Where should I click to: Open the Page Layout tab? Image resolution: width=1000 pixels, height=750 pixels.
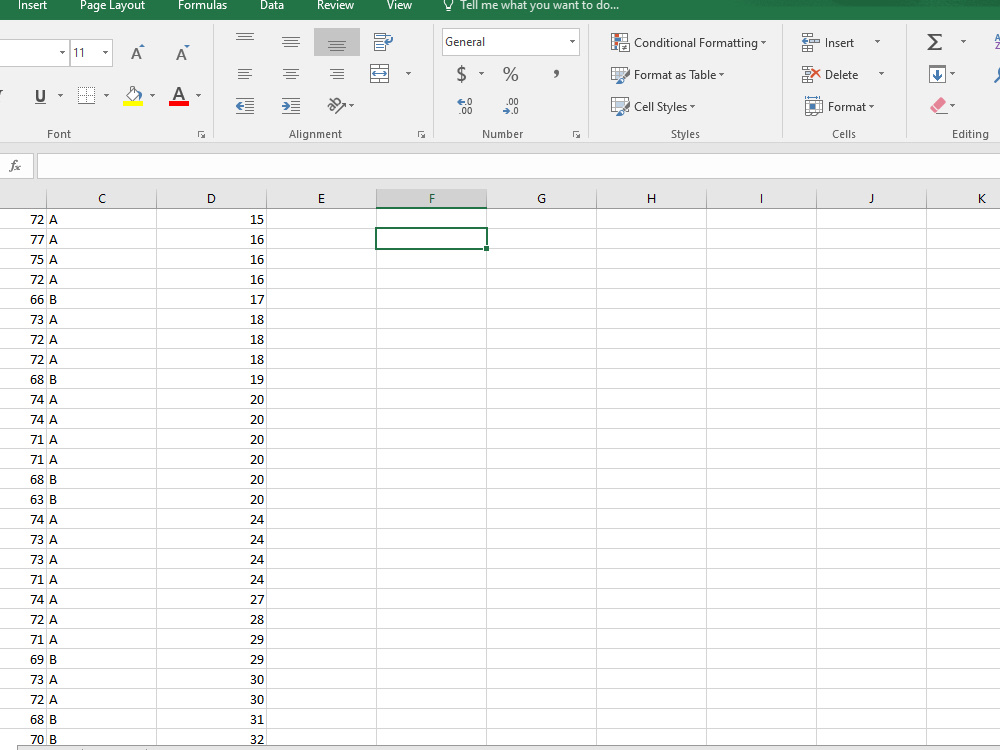tap(112, 6)
